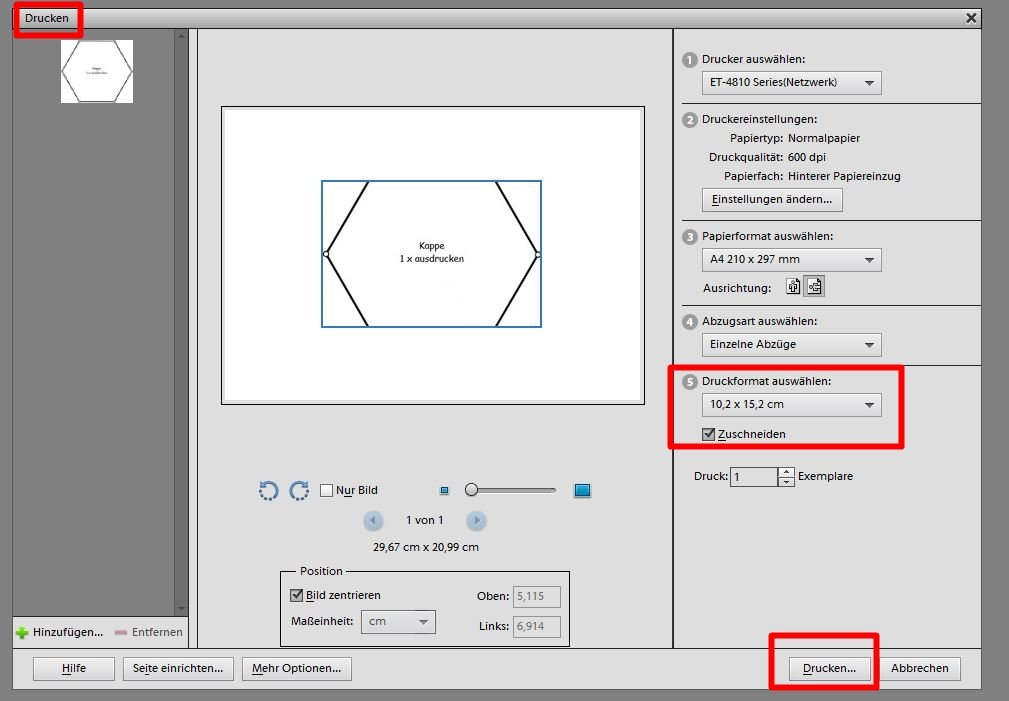The image size is (1009, 701).
Task: Expand the A4 210 x 297 mm paper format dropdown
Action: pos(791,260)
